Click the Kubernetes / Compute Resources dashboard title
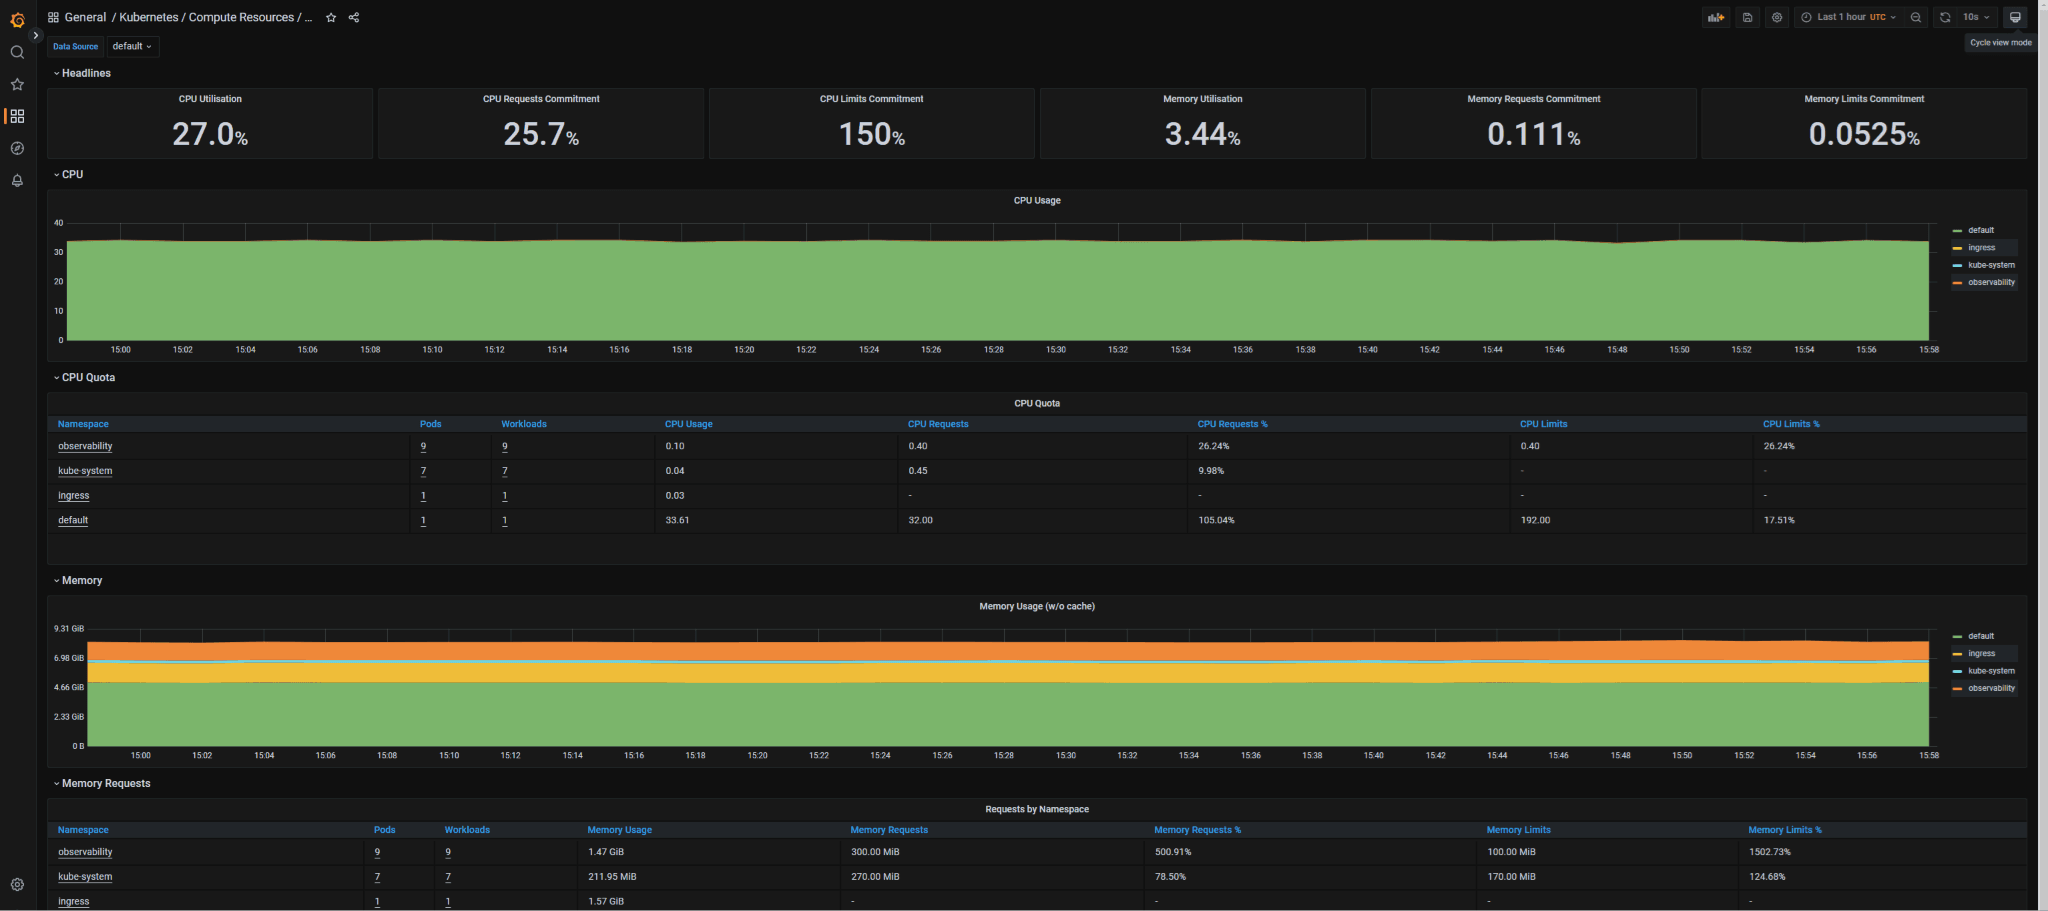 point(216,17)
